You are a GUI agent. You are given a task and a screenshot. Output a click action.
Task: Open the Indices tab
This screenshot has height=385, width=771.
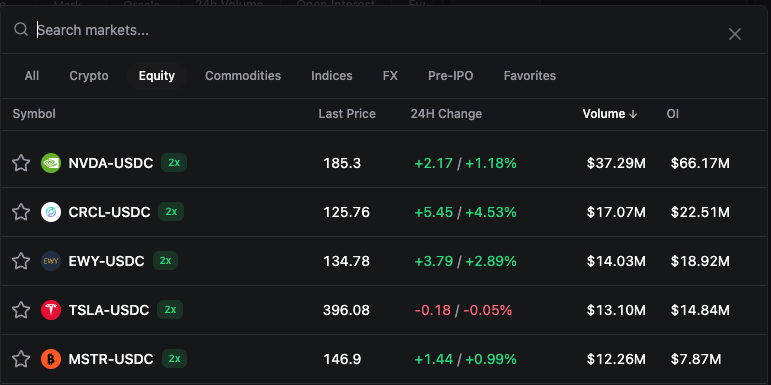332,76
